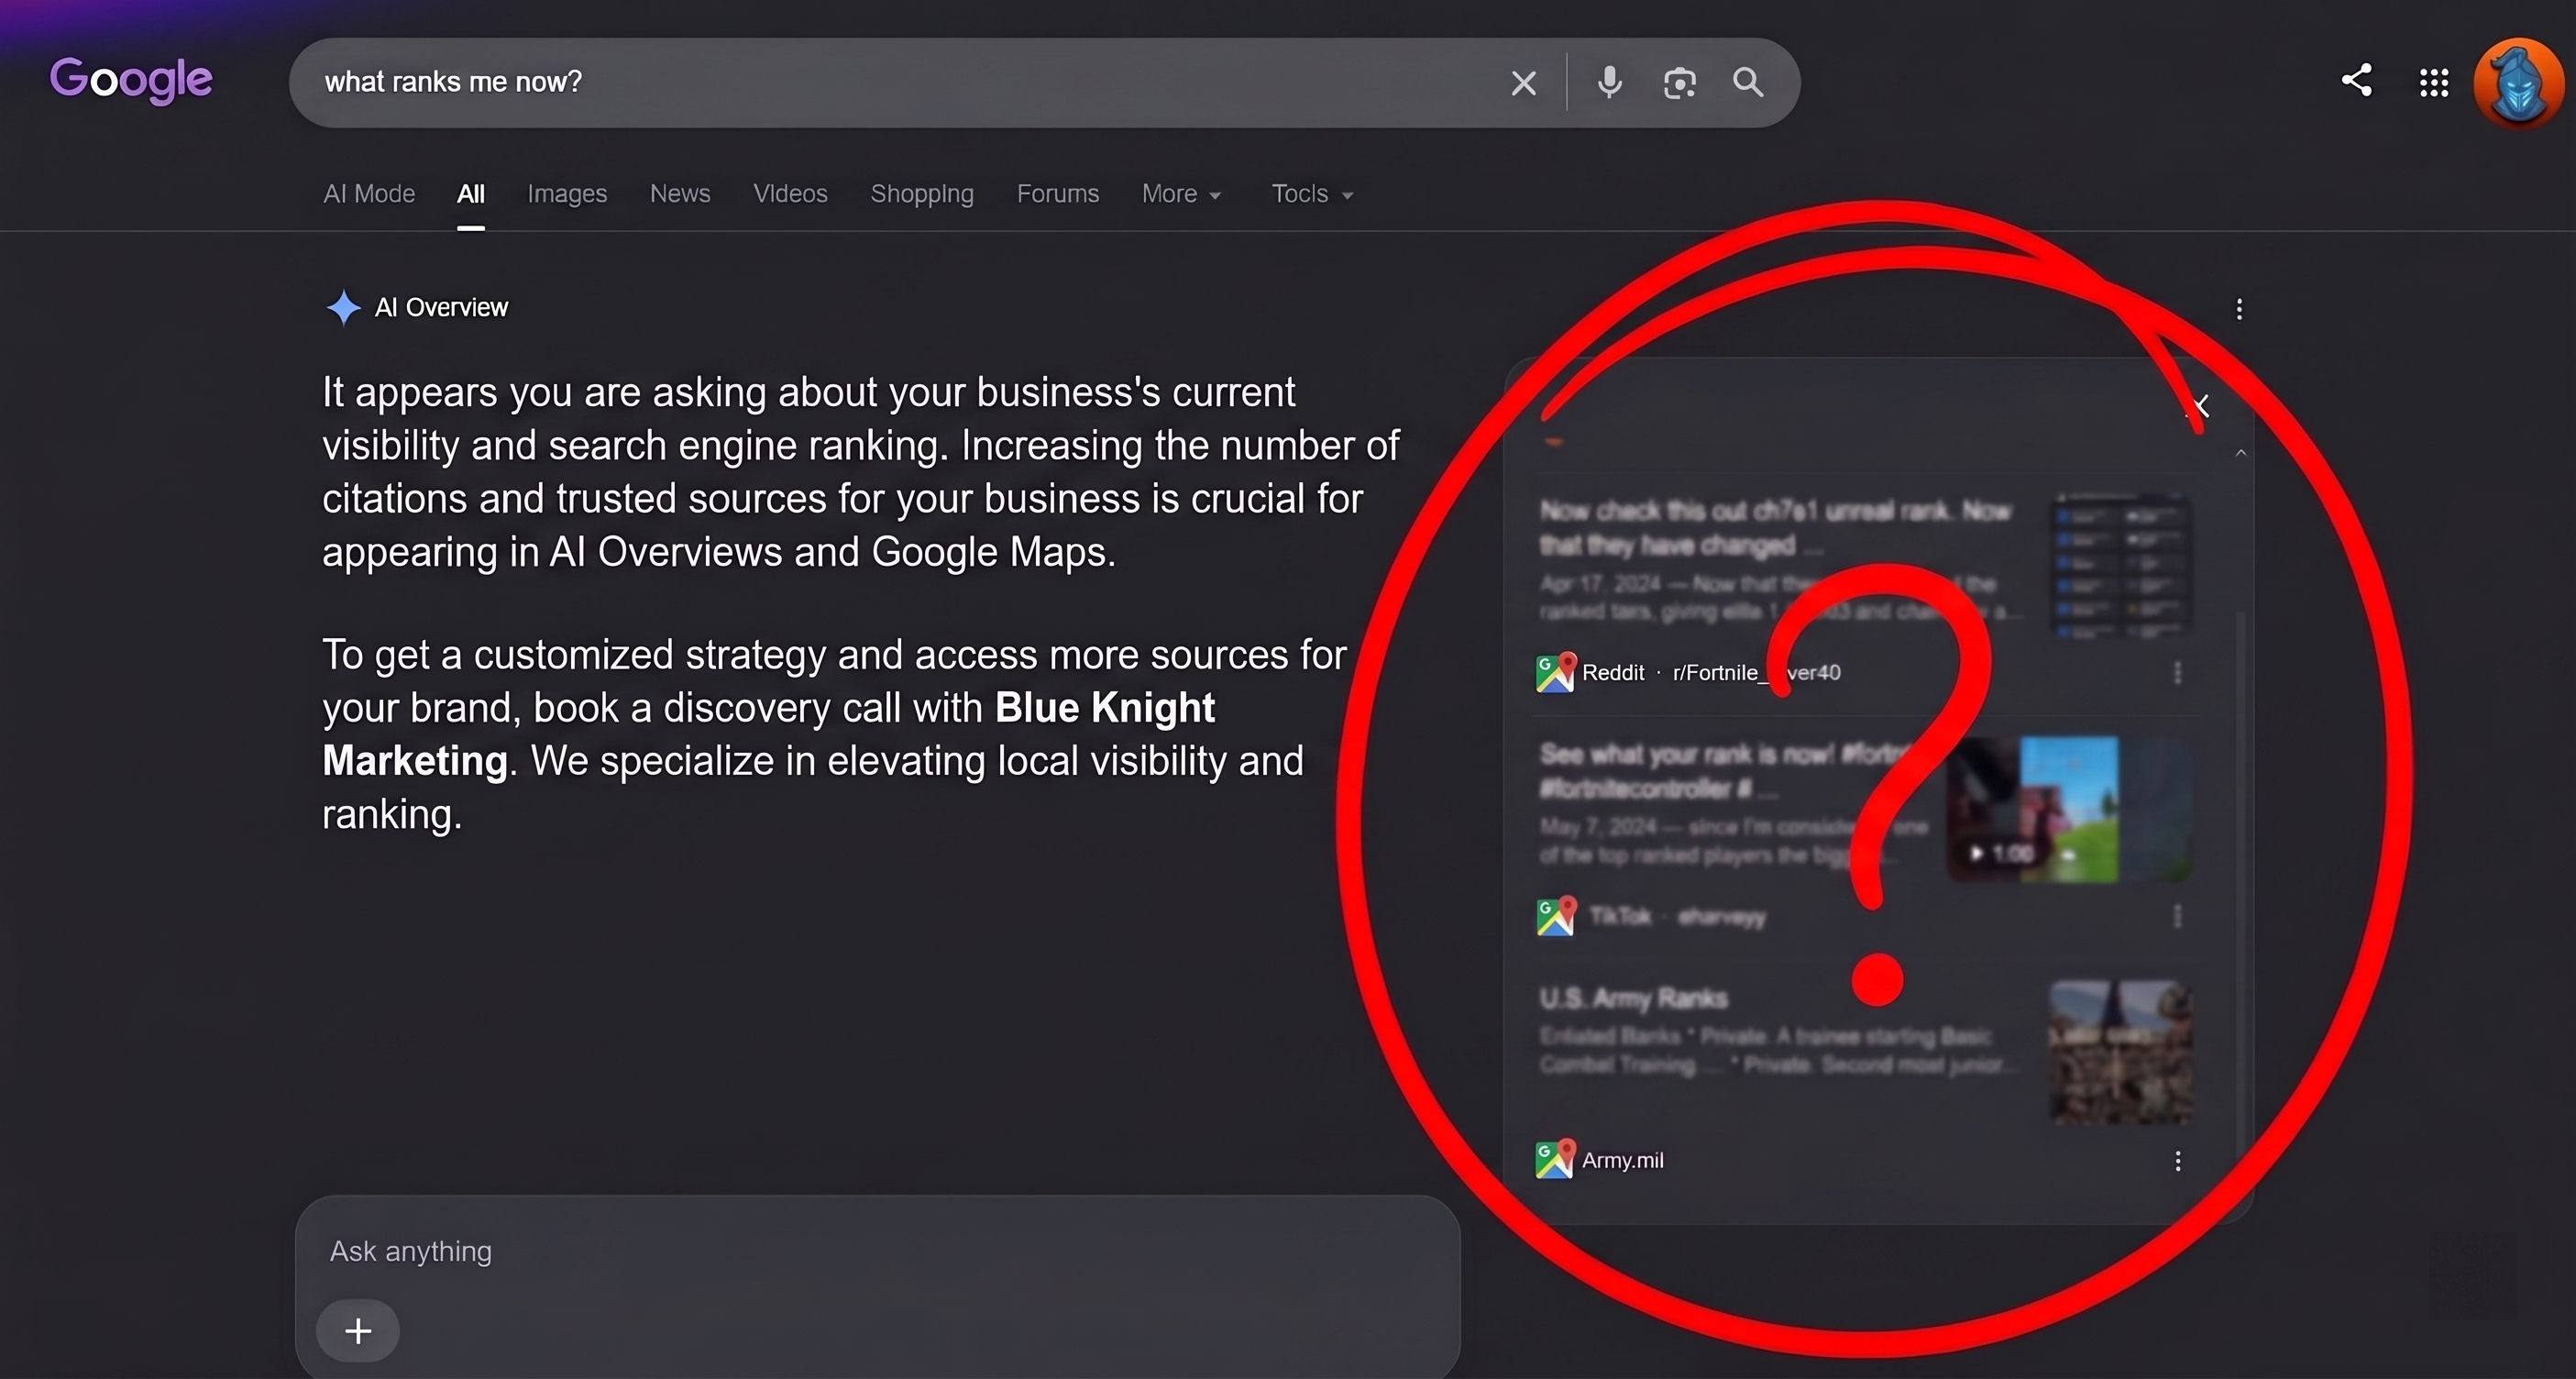Click the plus button under Ask anything

(x=358, y=1331)
